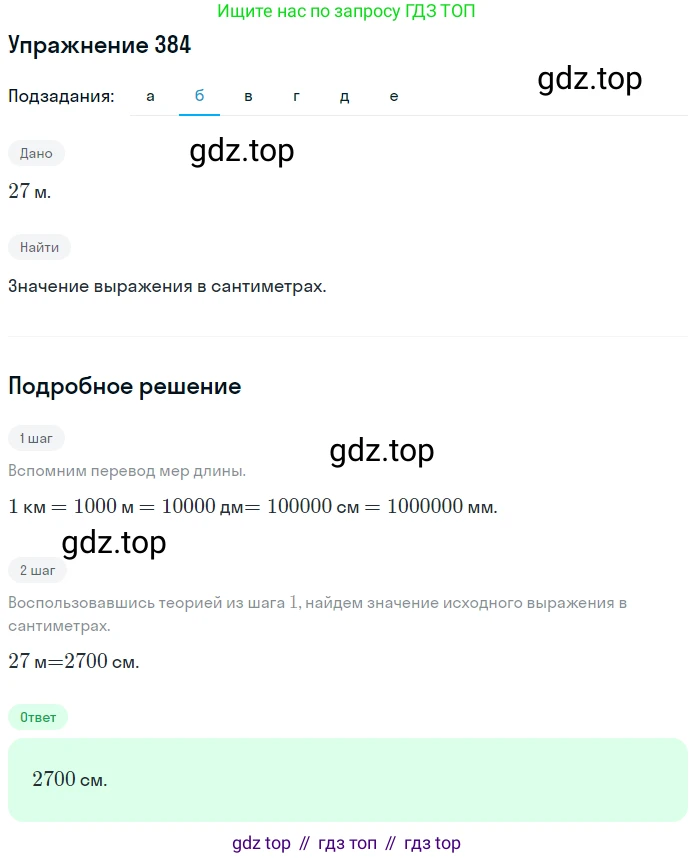Click the «2 шаг» step badge

(37, 570)
